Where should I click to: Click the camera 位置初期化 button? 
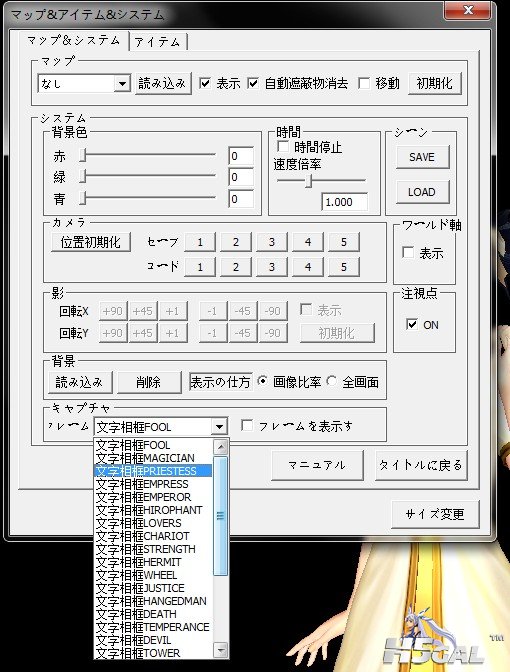pos(90,242)
